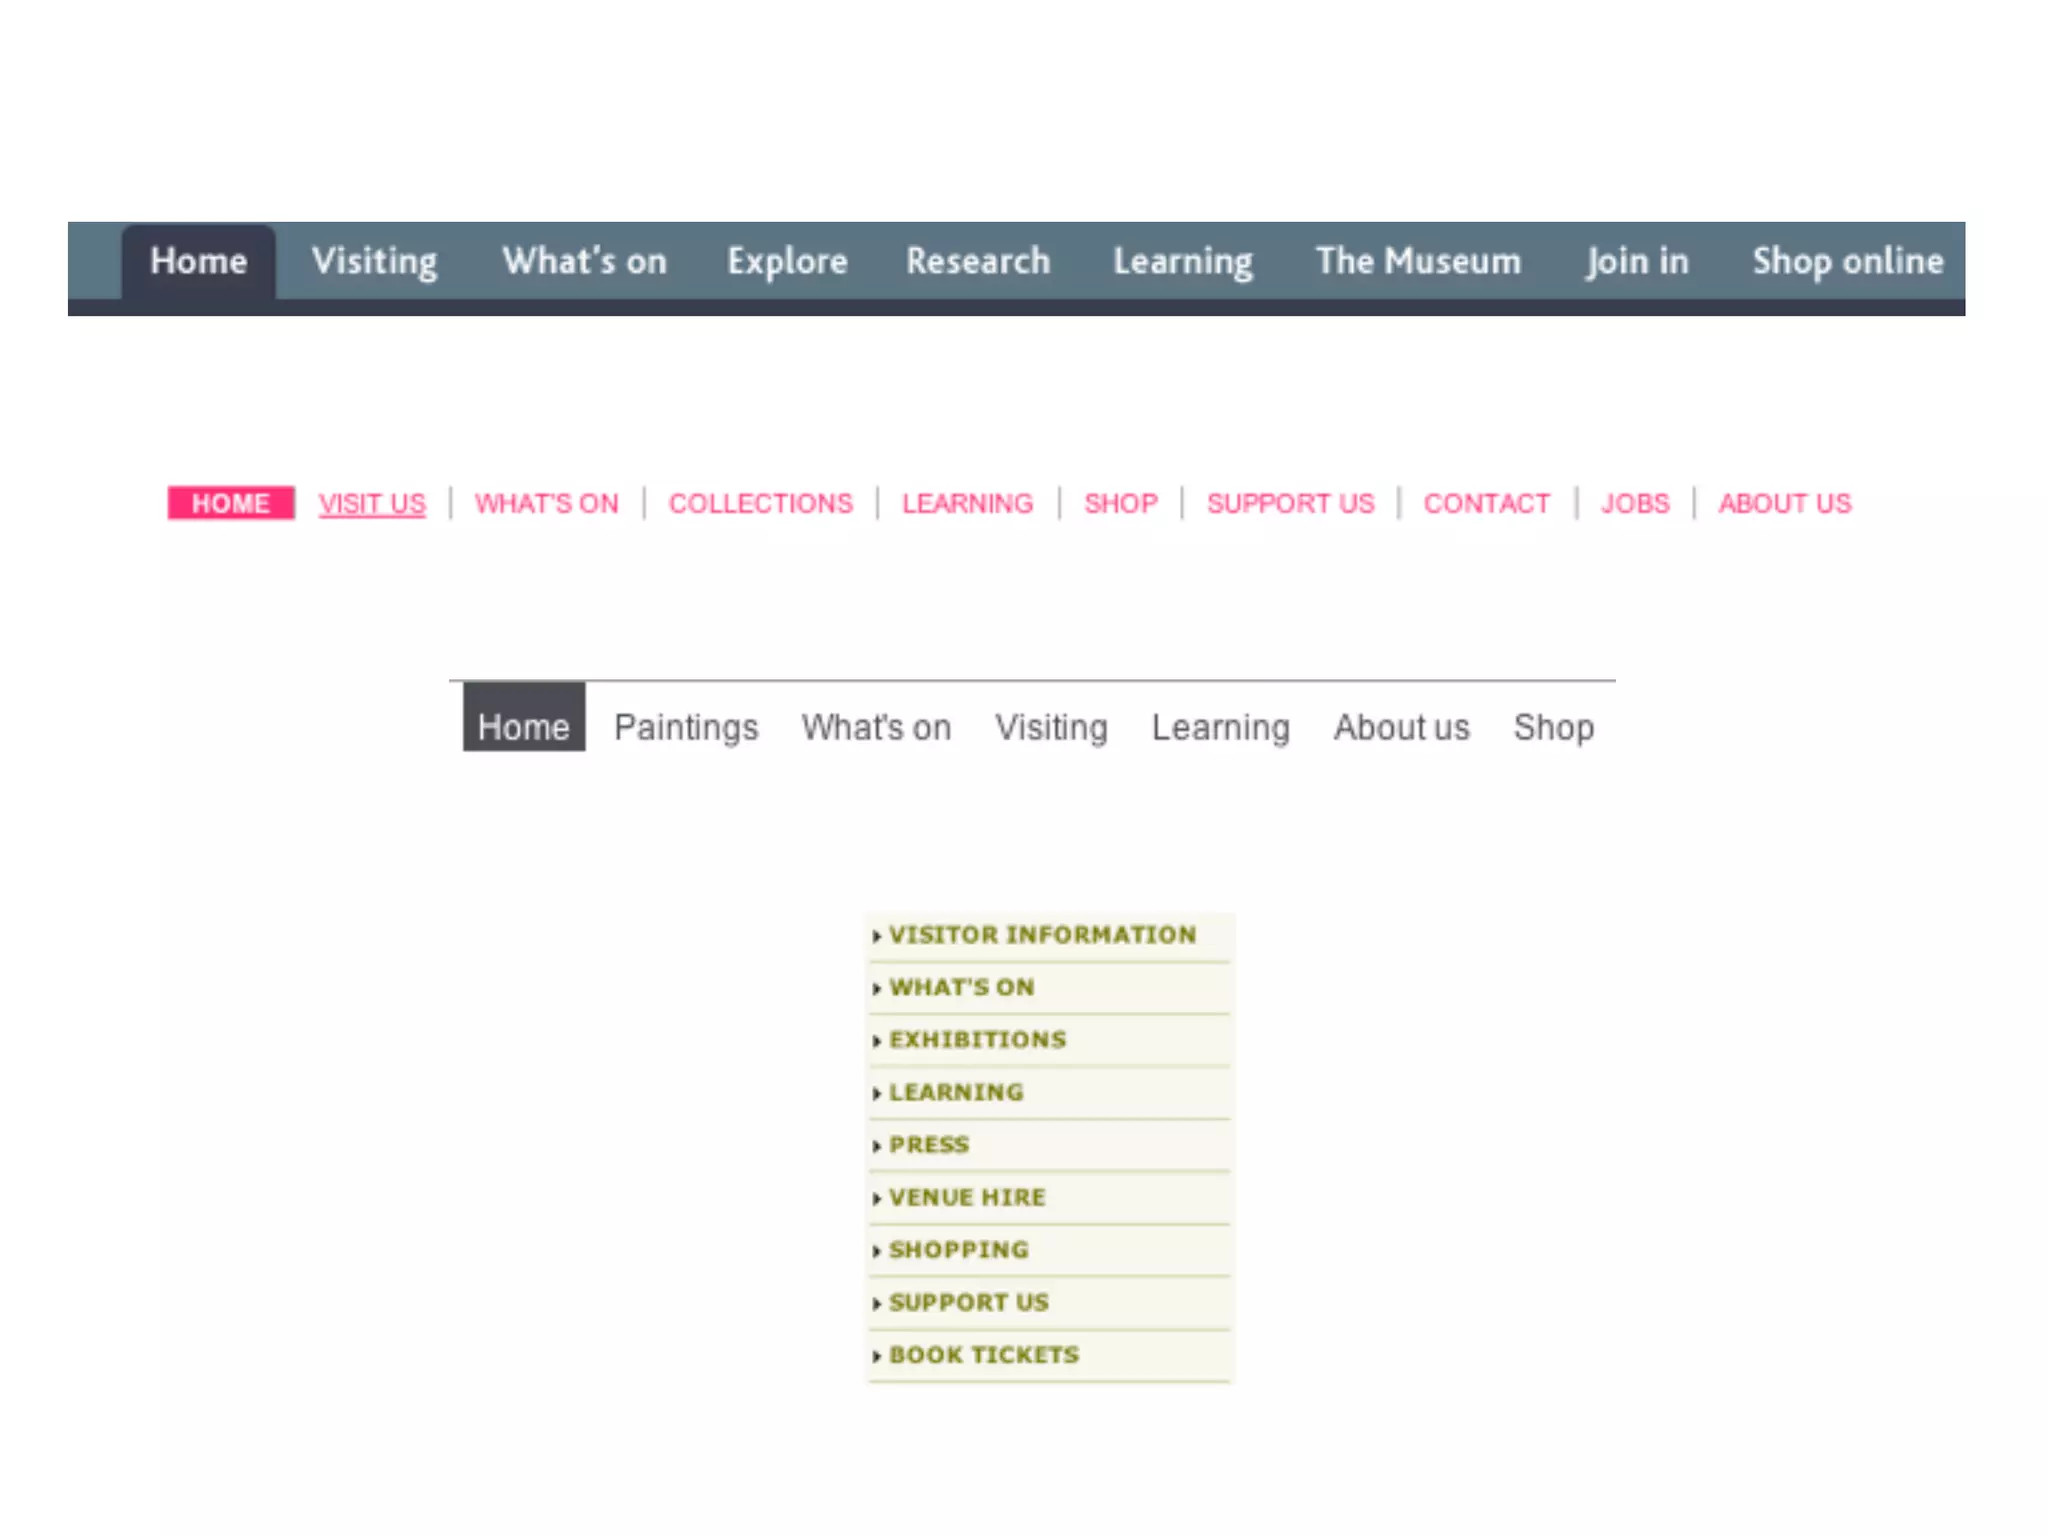Go to the pink CONTACT link
The height and width of the screenshot is (1536, 2048).
[1486, 503]
